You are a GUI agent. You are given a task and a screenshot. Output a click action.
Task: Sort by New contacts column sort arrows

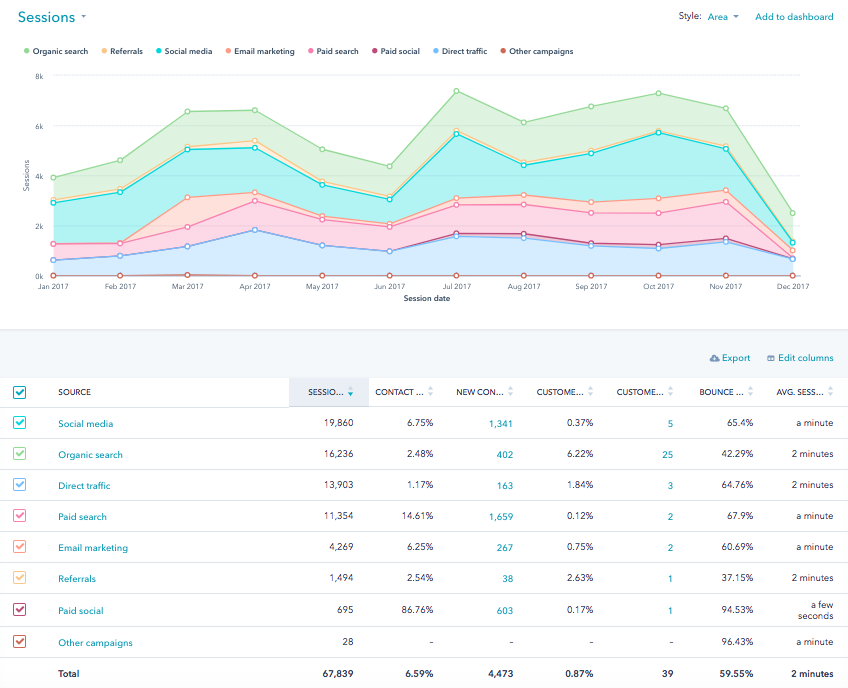coord(511,392)
